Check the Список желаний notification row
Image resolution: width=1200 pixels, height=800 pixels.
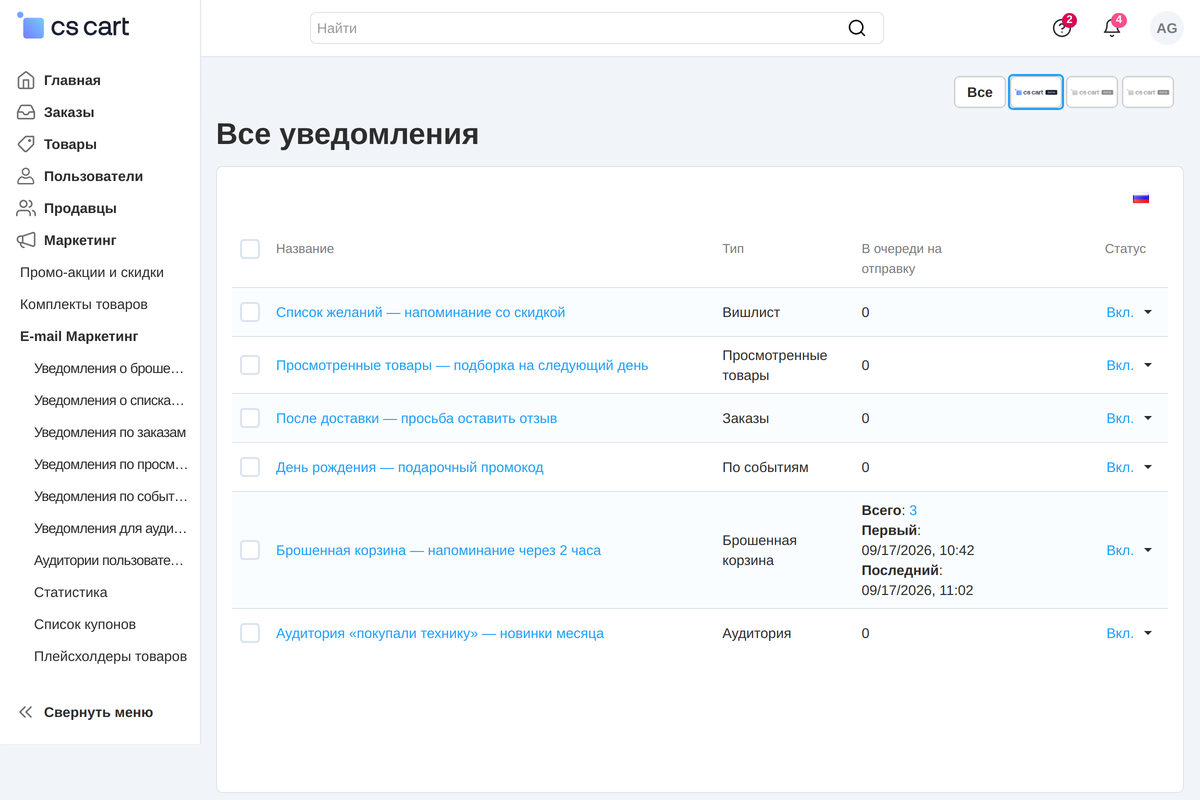point(250,312)
